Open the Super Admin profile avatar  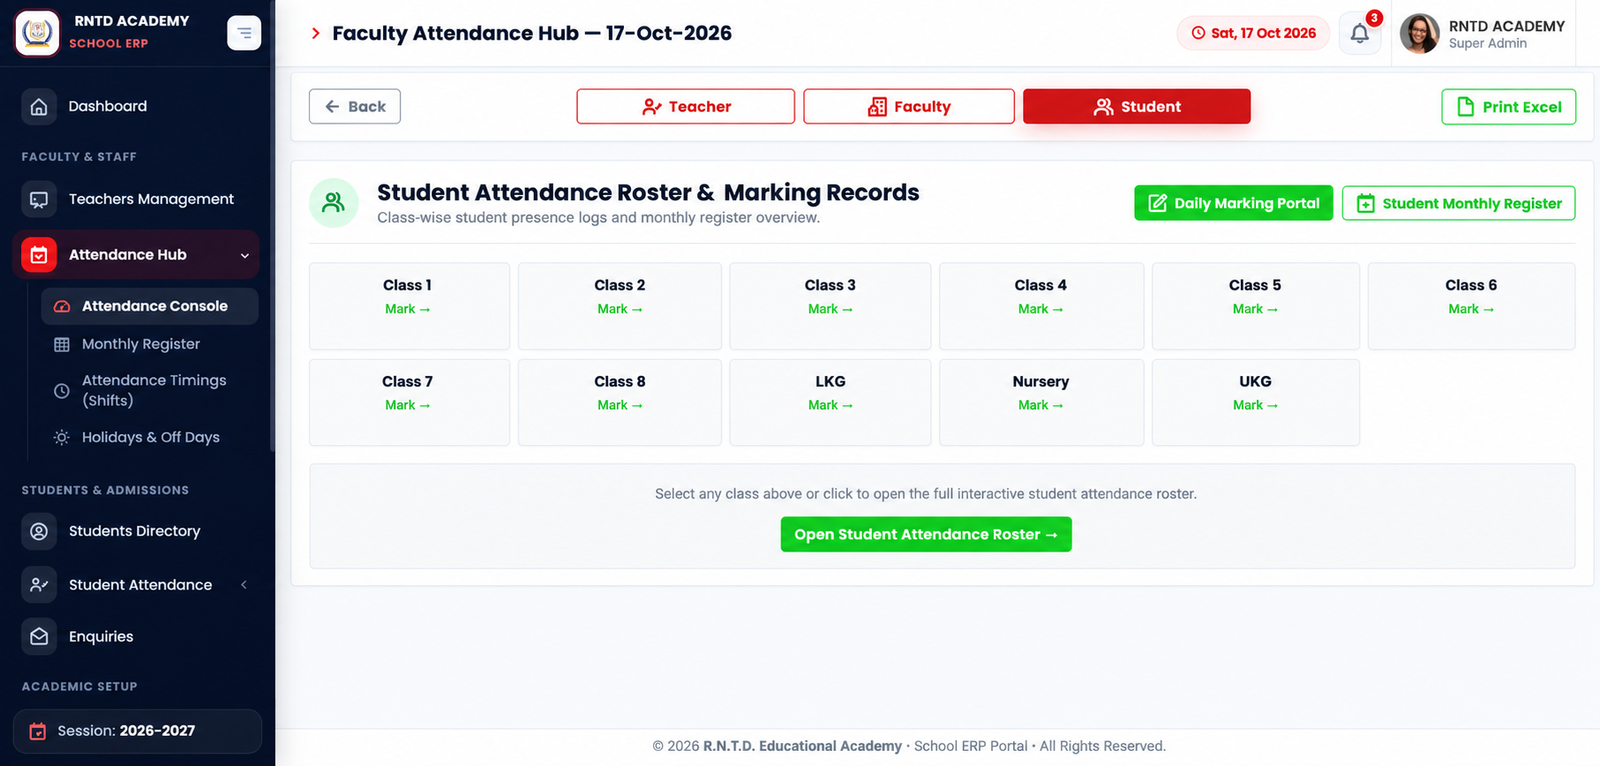tap(1419, 34)
